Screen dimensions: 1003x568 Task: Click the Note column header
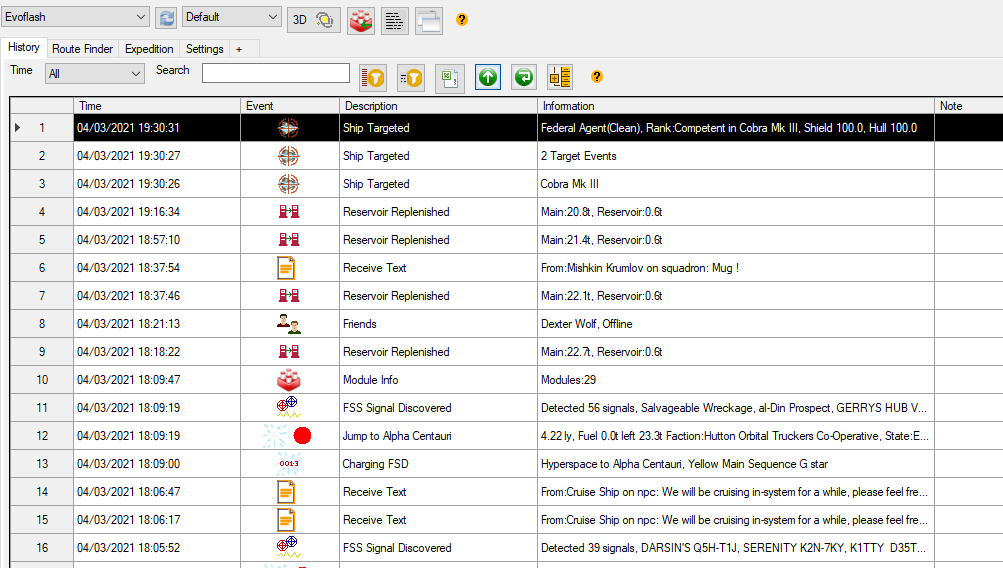click(968, 106)
